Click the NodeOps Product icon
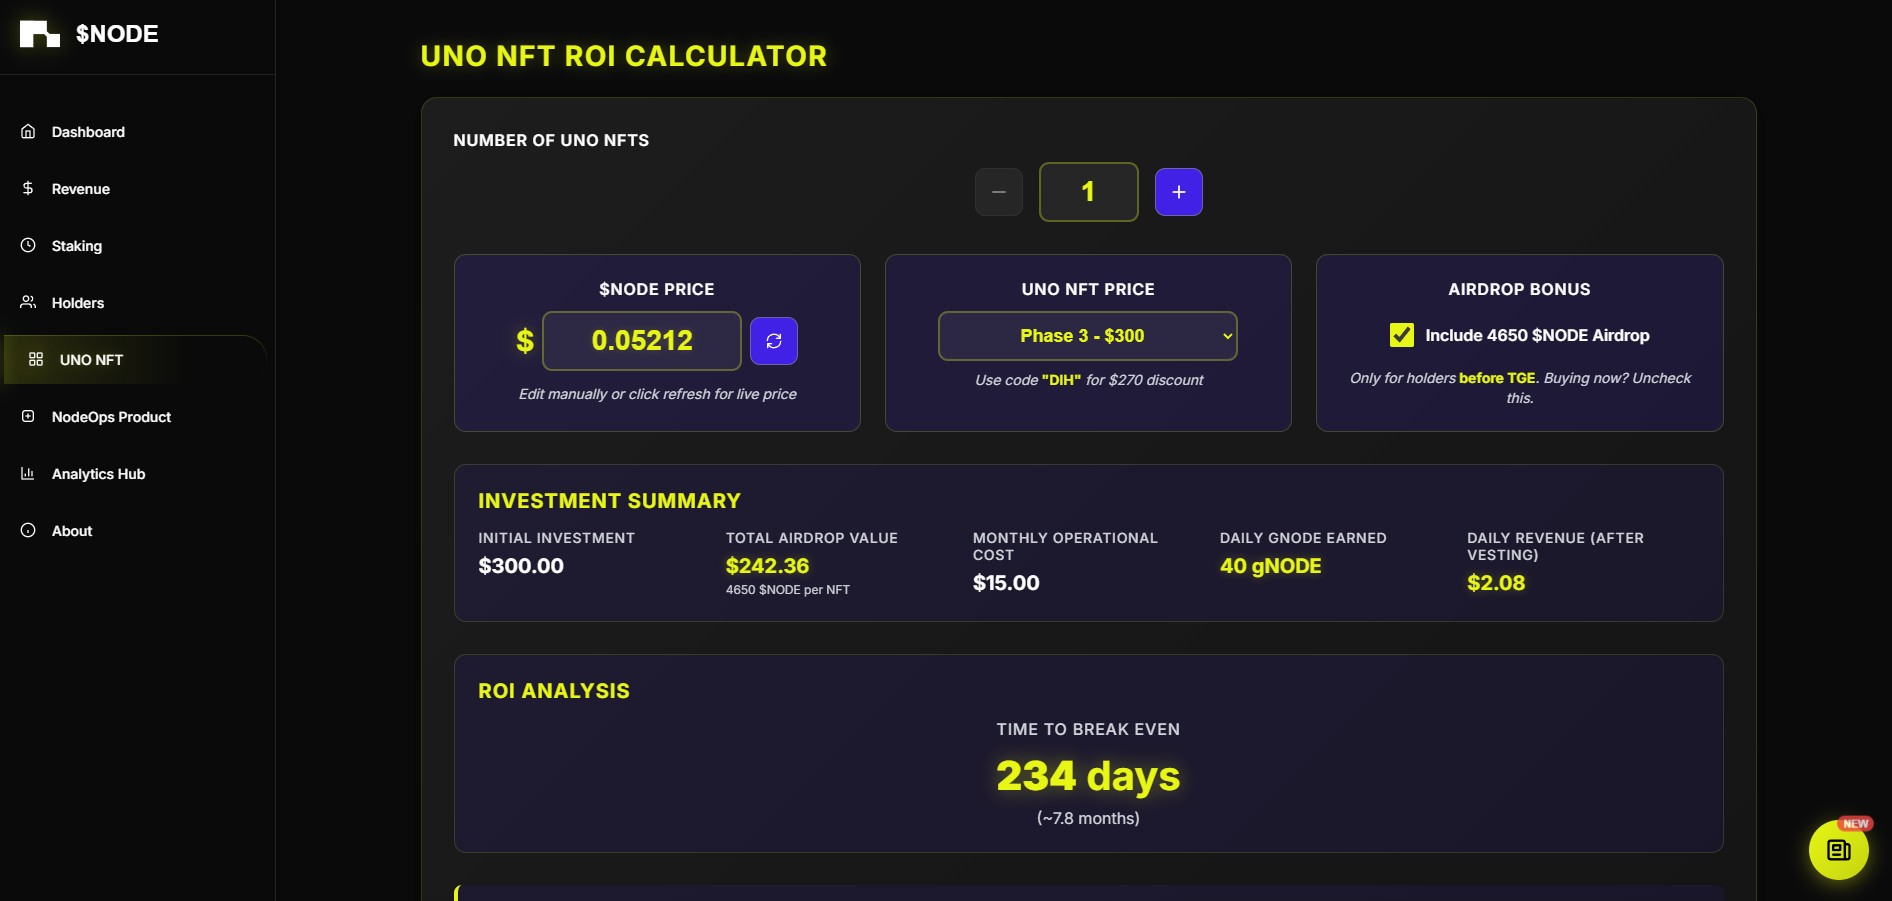Viewport: 1892px width, 901px height. tap(28, 416)
